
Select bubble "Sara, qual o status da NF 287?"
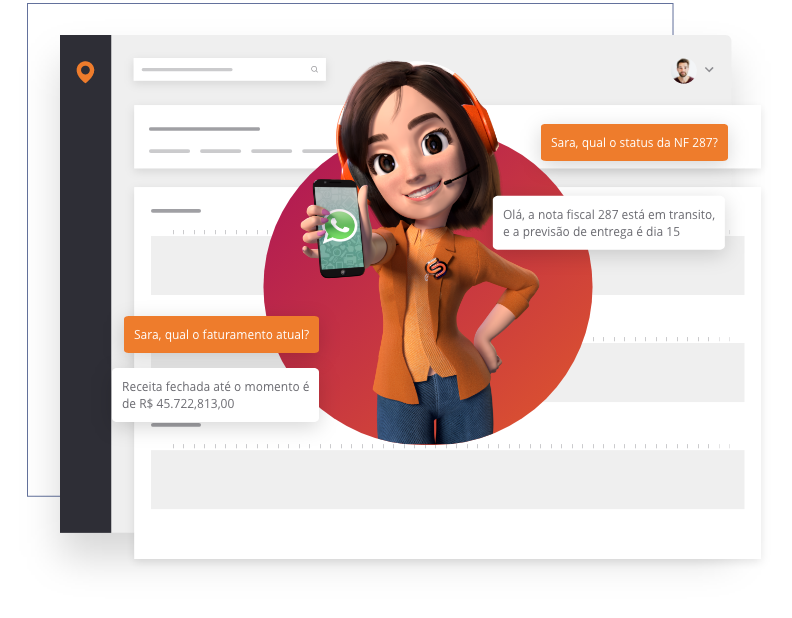634,142
